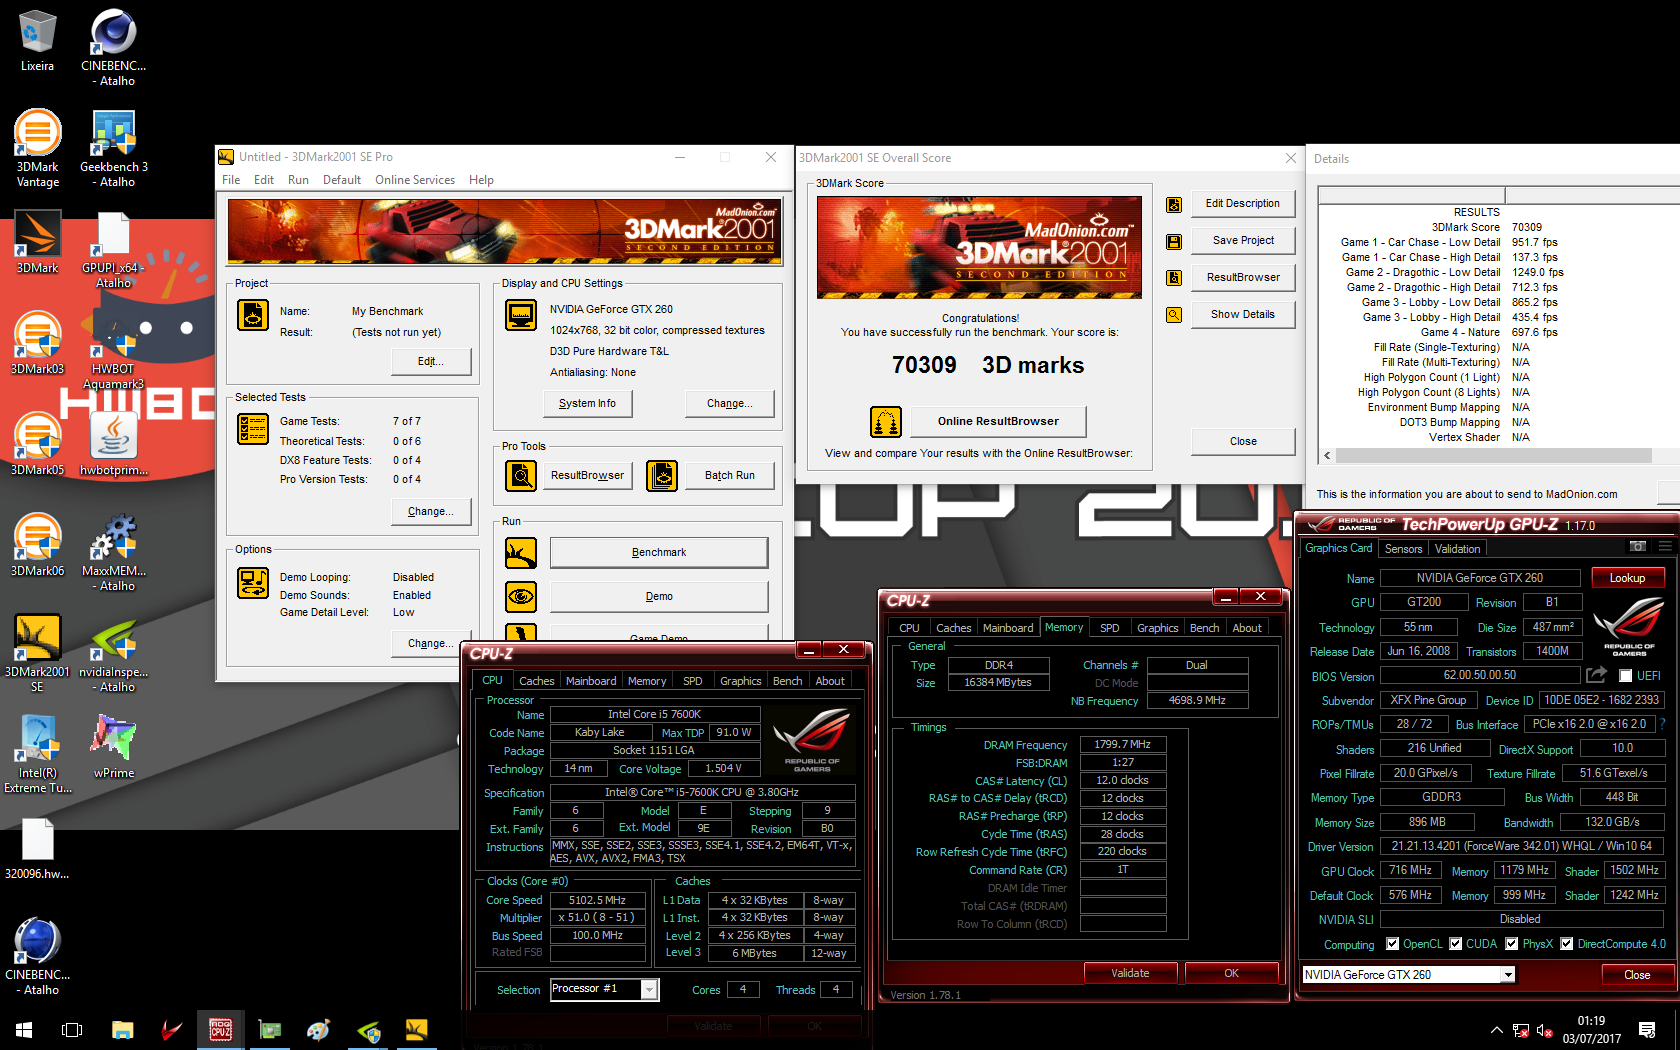Open the File menu in 3DMark2001

231,180
